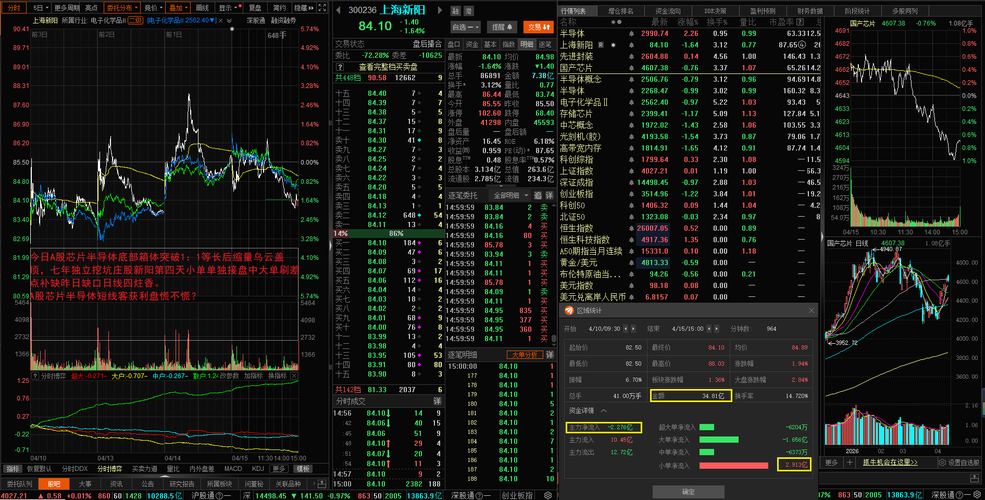Go to previous stock with left arrow beside 300236

[338, 11]
